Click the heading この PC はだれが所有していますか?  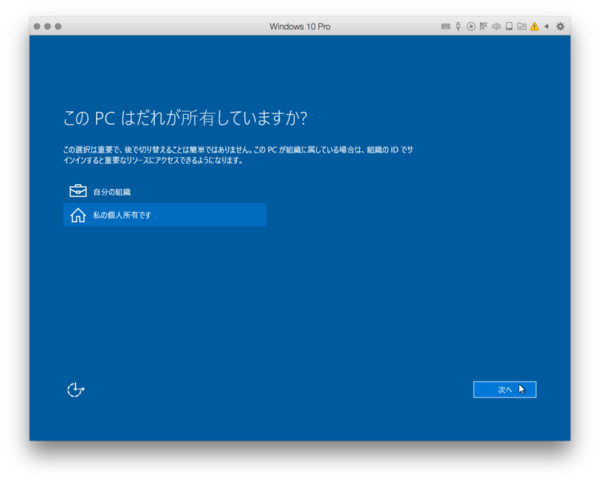pos(185,118)
